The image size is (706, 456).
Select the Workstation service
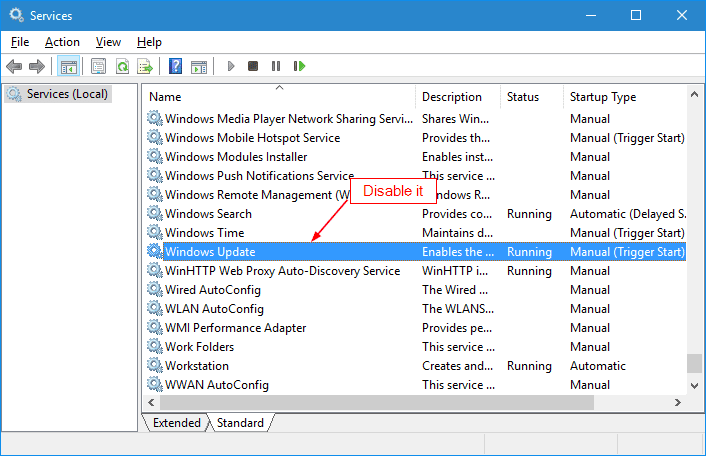pyautogui.click(x=416, y=366)
